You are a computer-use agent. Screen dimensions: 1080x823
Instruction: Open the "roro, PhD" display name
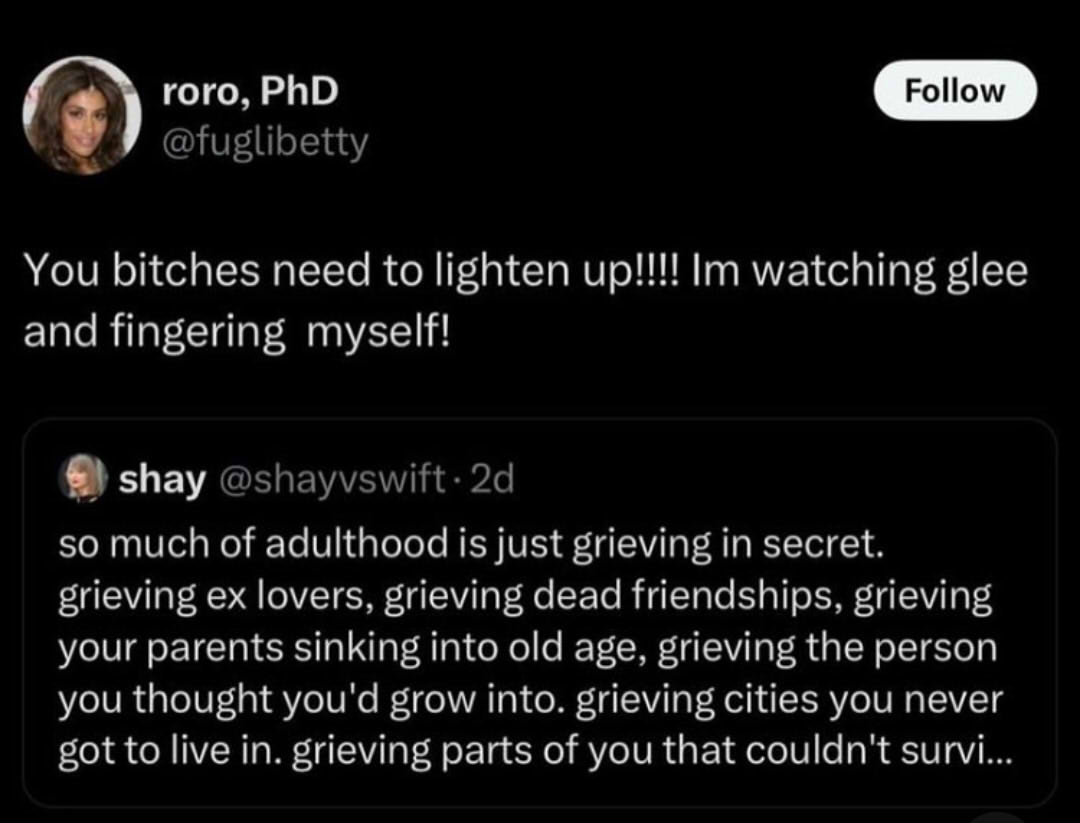[251, 92]
